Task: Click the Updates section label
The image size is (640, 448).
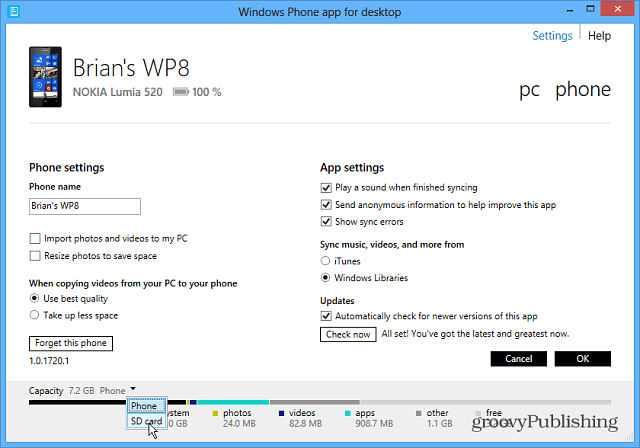Action: (x=337, y=301)
